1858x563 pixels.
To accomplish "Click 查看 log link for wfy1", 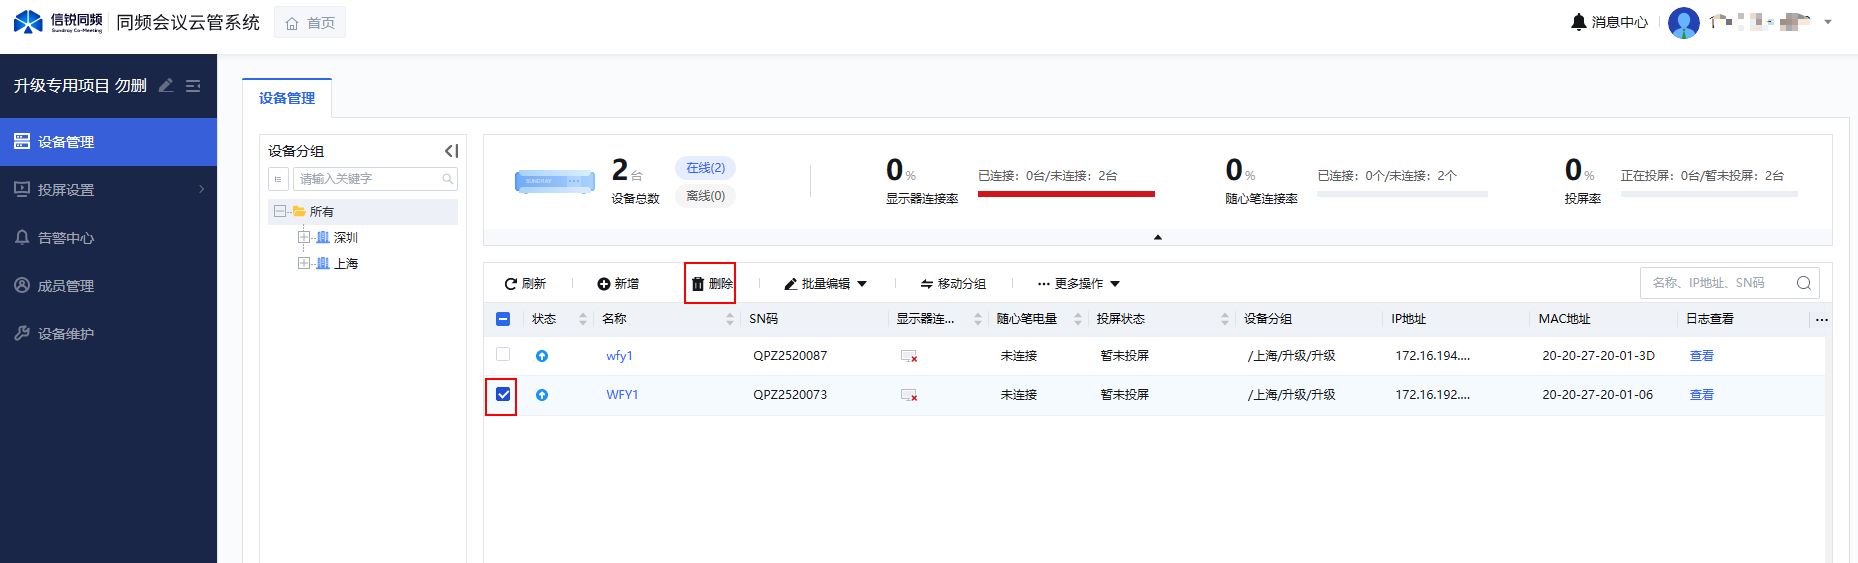I will pos(1701,356).
